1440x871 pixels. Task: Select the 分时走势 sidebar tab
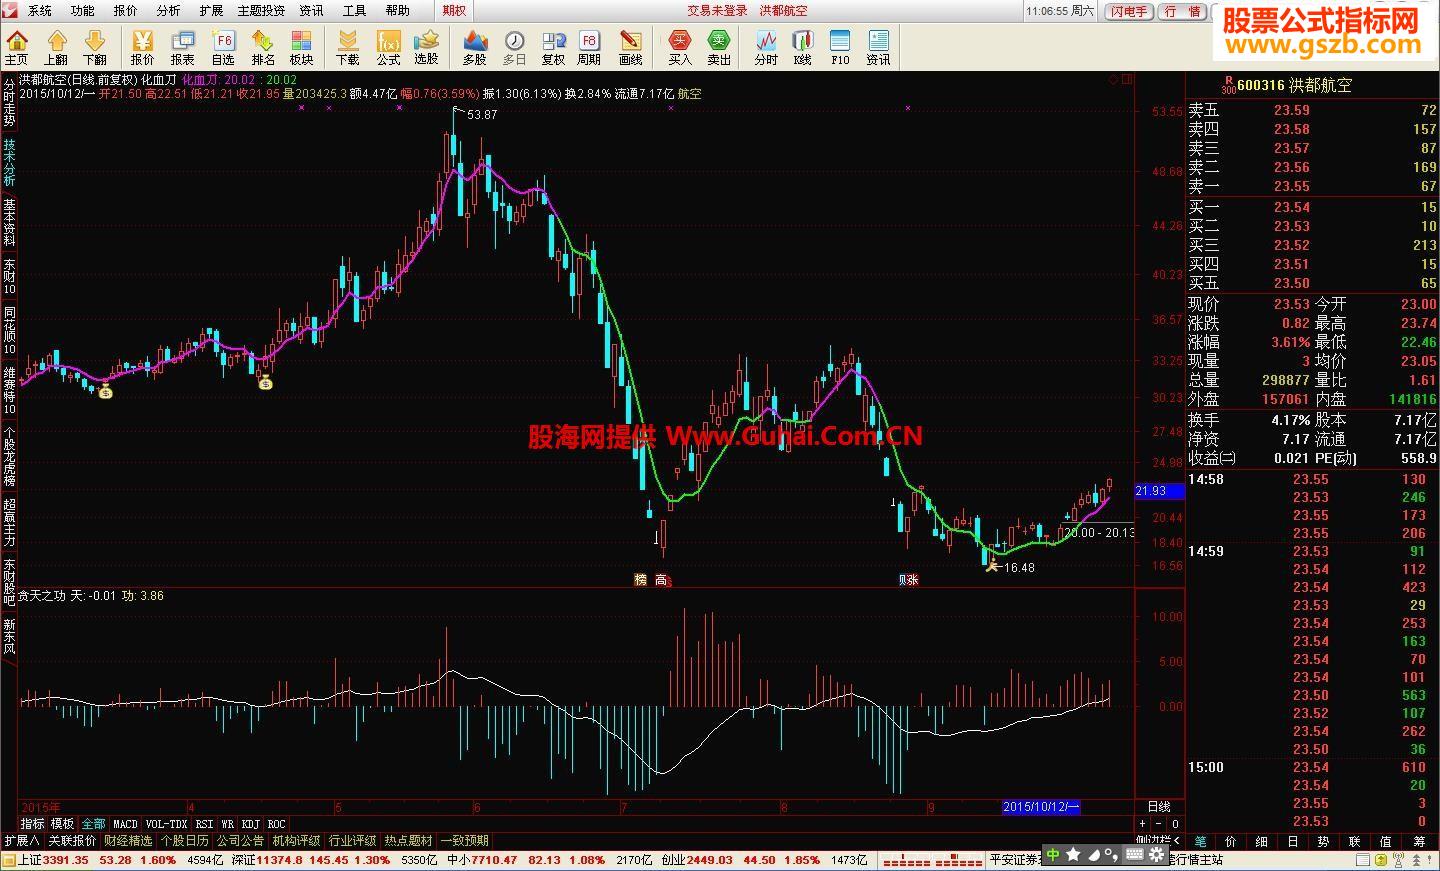(9, 102)
